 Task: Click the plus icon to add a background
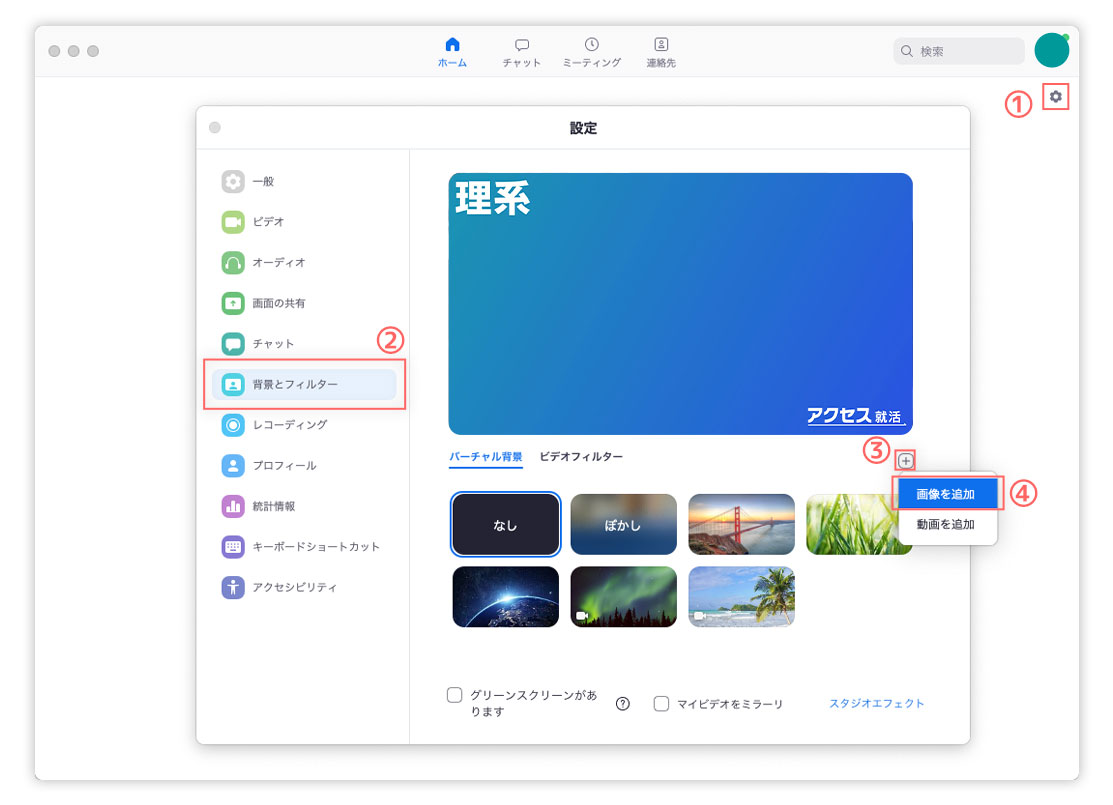click(906, 461)
